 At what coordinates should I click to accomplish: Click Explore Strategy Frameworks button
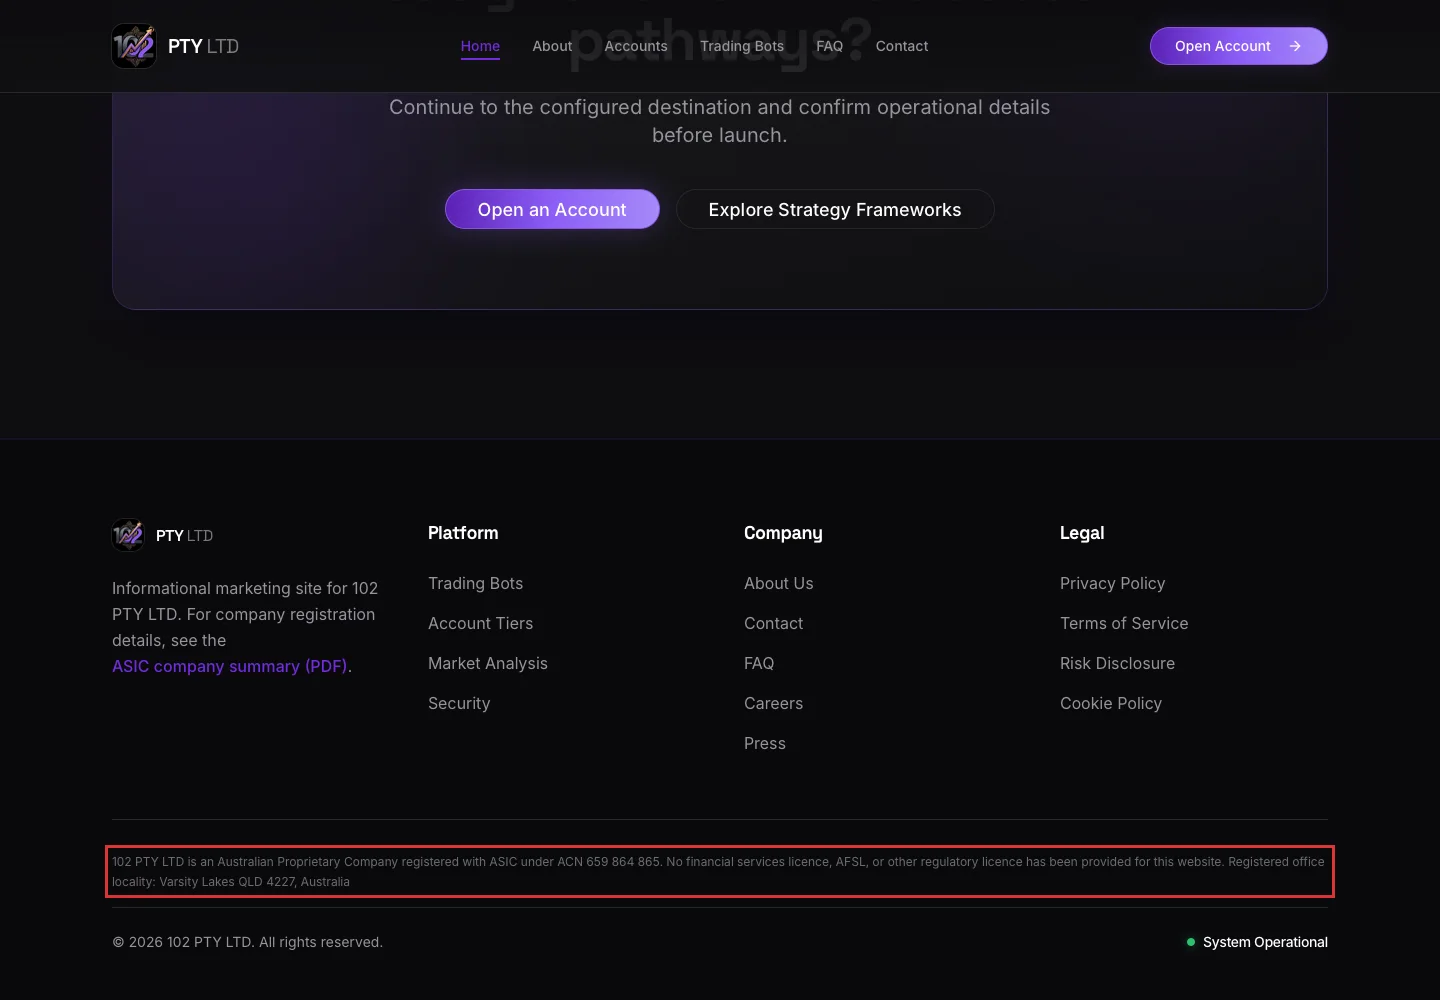[x=835, y=209]
